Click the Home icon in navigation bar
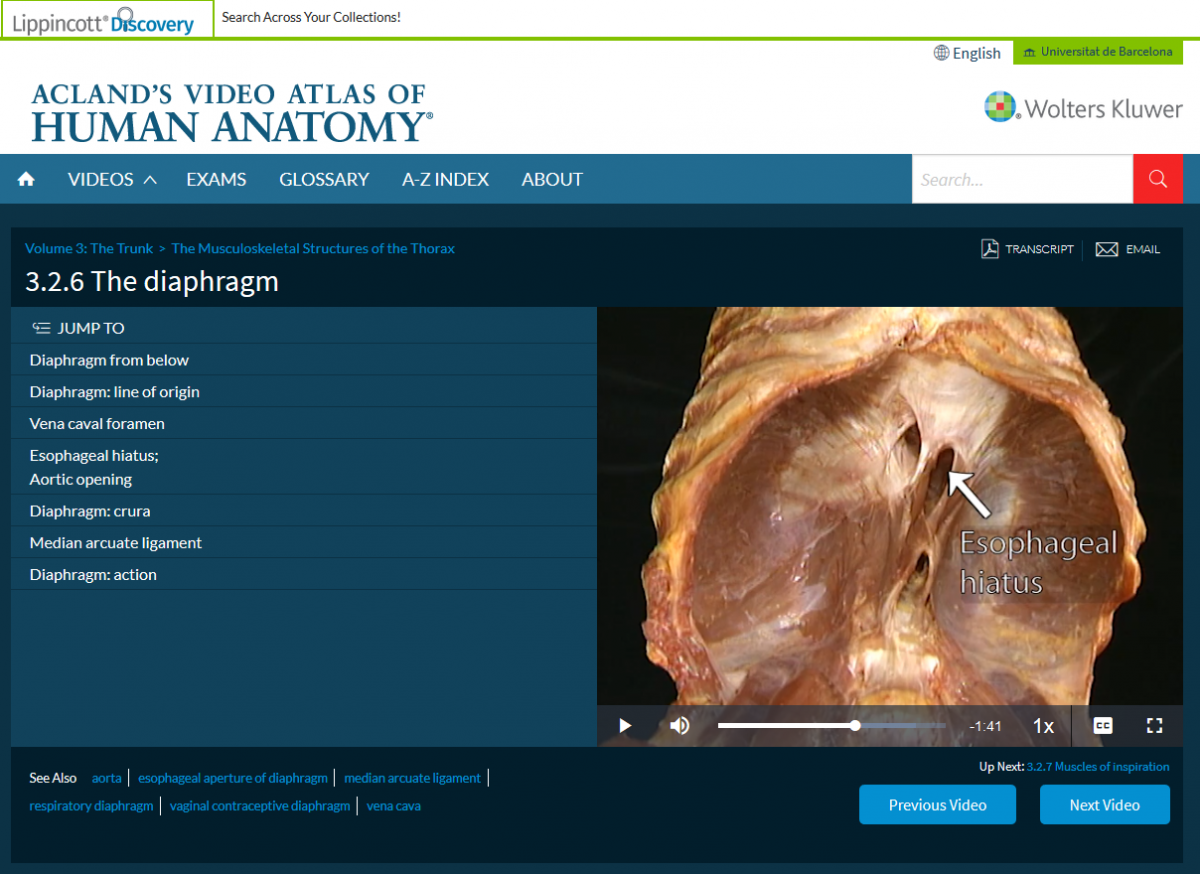 point(26,179)
